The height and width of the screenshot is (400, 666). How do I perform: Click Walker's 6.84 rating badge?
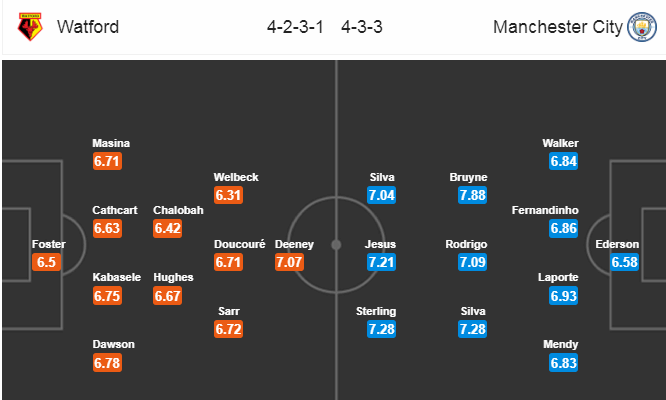tap(563, 161)
